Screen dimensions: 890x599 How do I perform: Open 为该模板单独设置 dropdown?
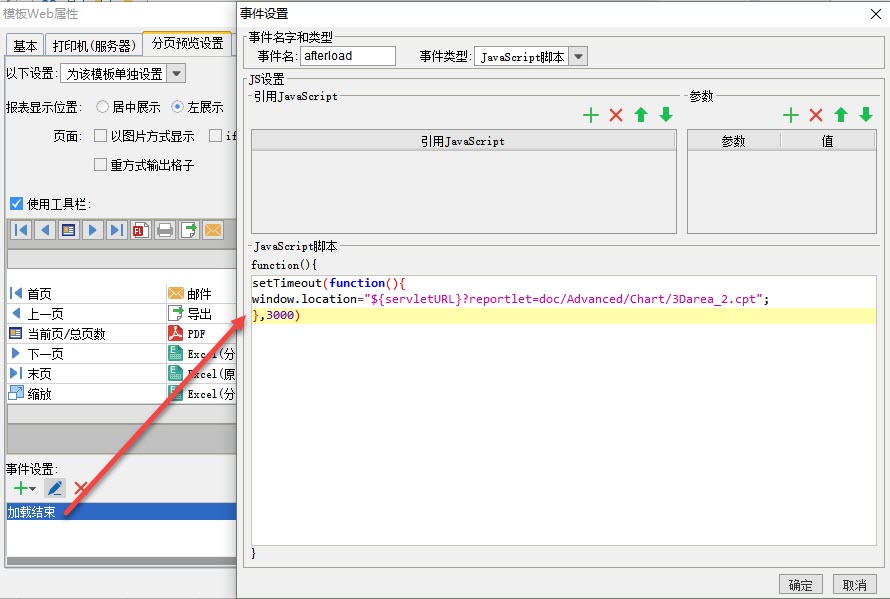point(177,74)
